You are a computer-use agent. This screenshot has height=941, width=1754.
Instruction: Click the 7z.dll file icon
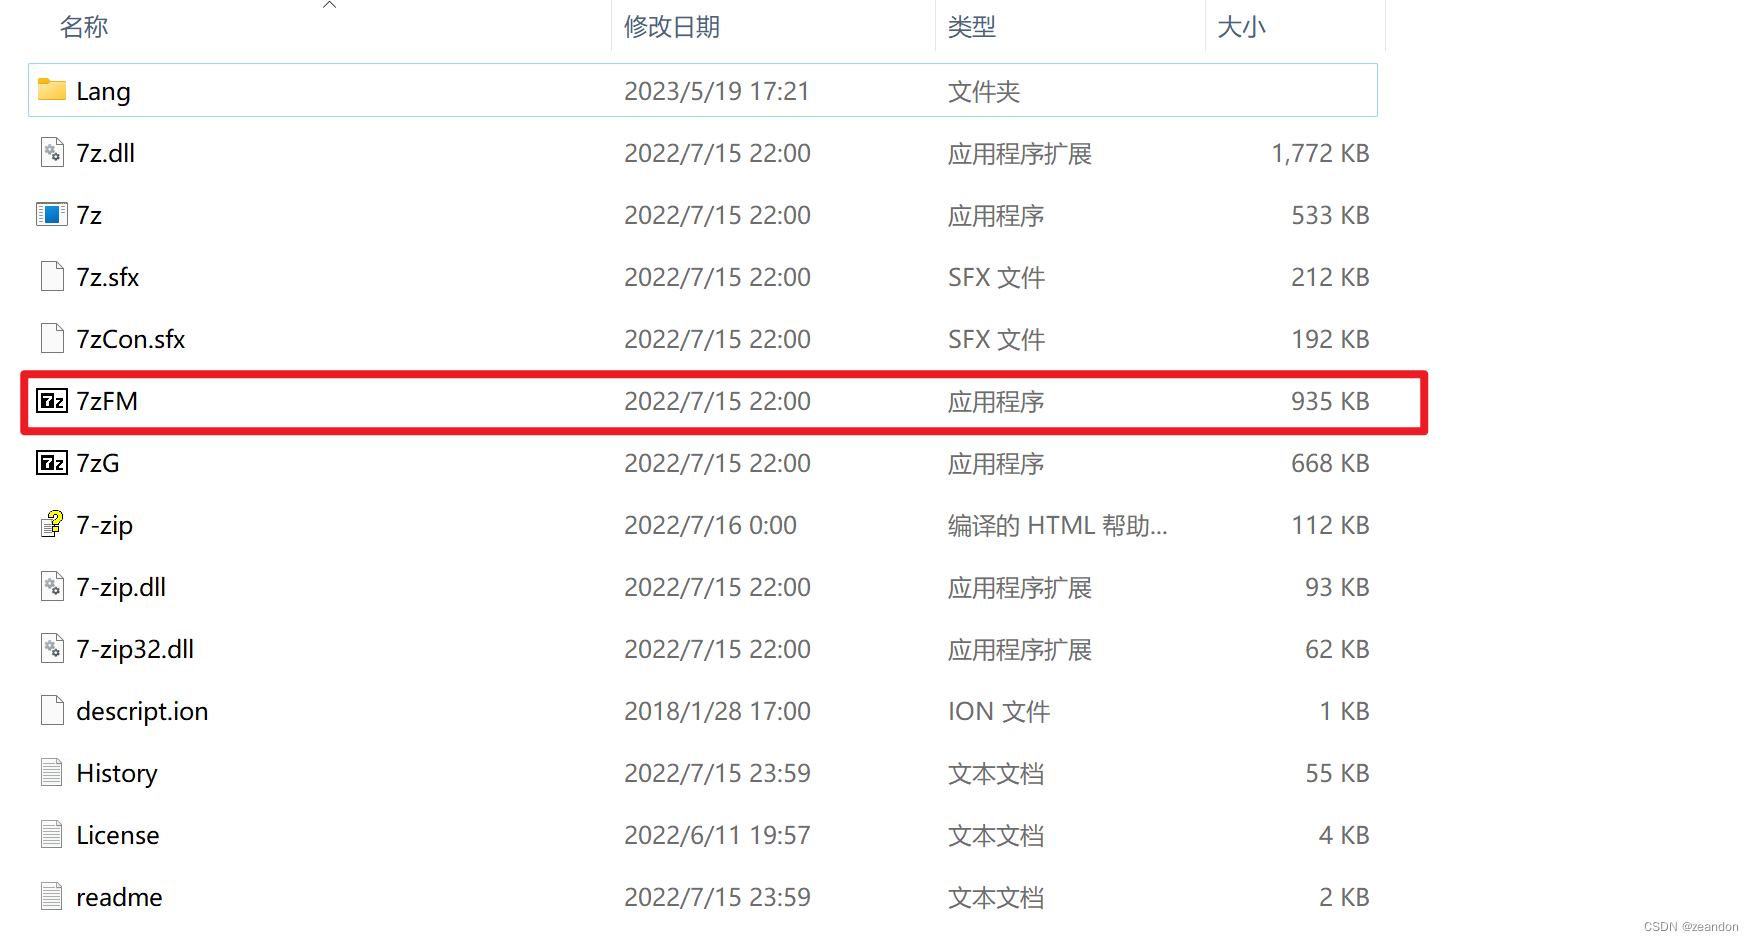[52, 152]
